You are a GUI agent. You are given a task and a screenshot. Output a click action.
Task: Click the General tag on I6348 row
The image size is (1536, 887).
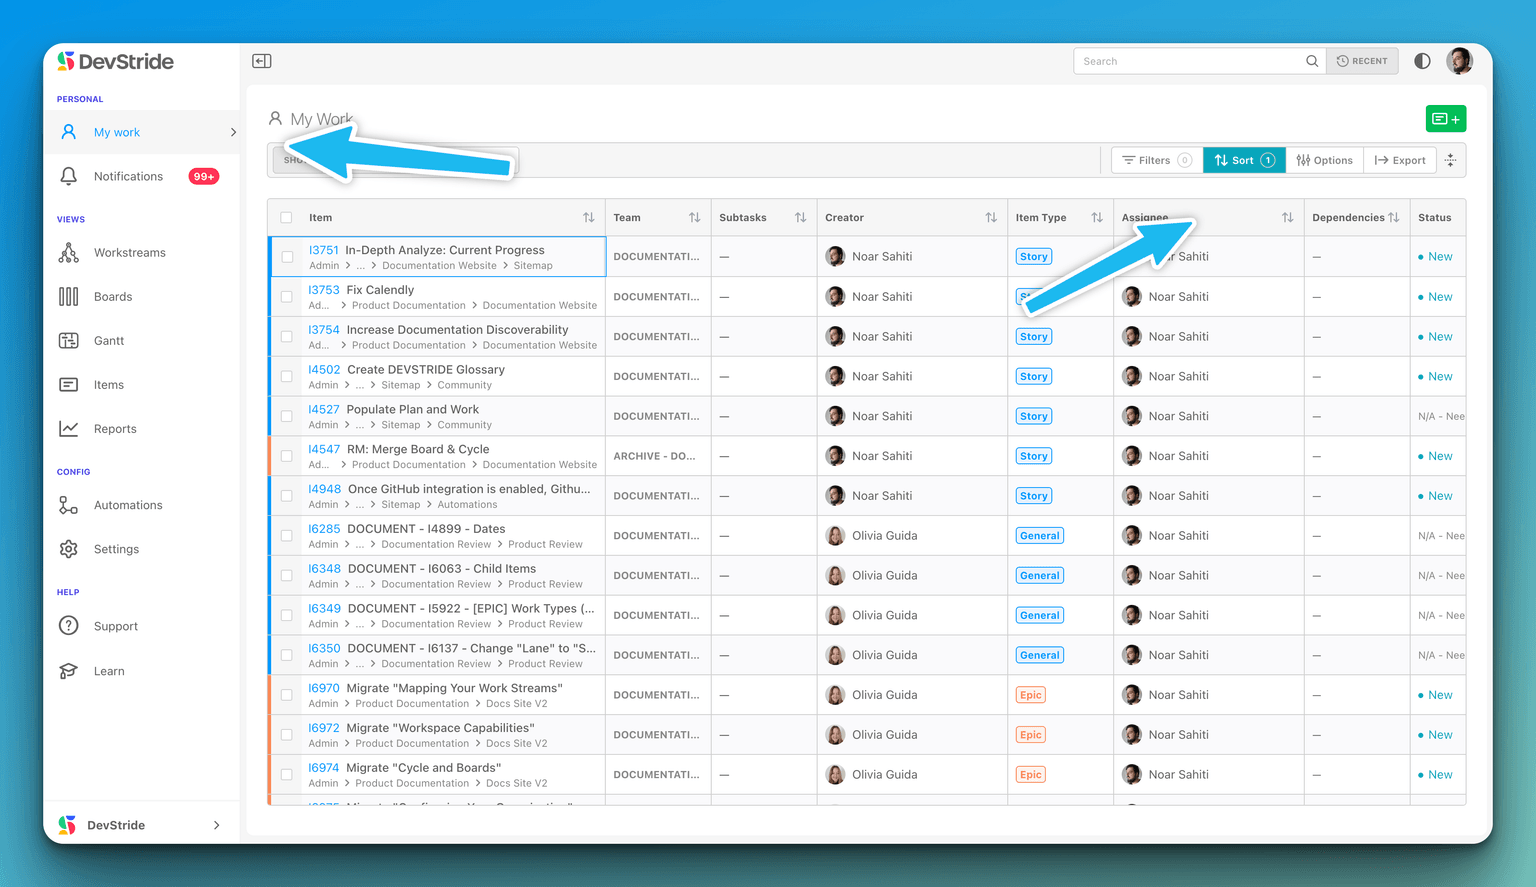(1039, 576)
